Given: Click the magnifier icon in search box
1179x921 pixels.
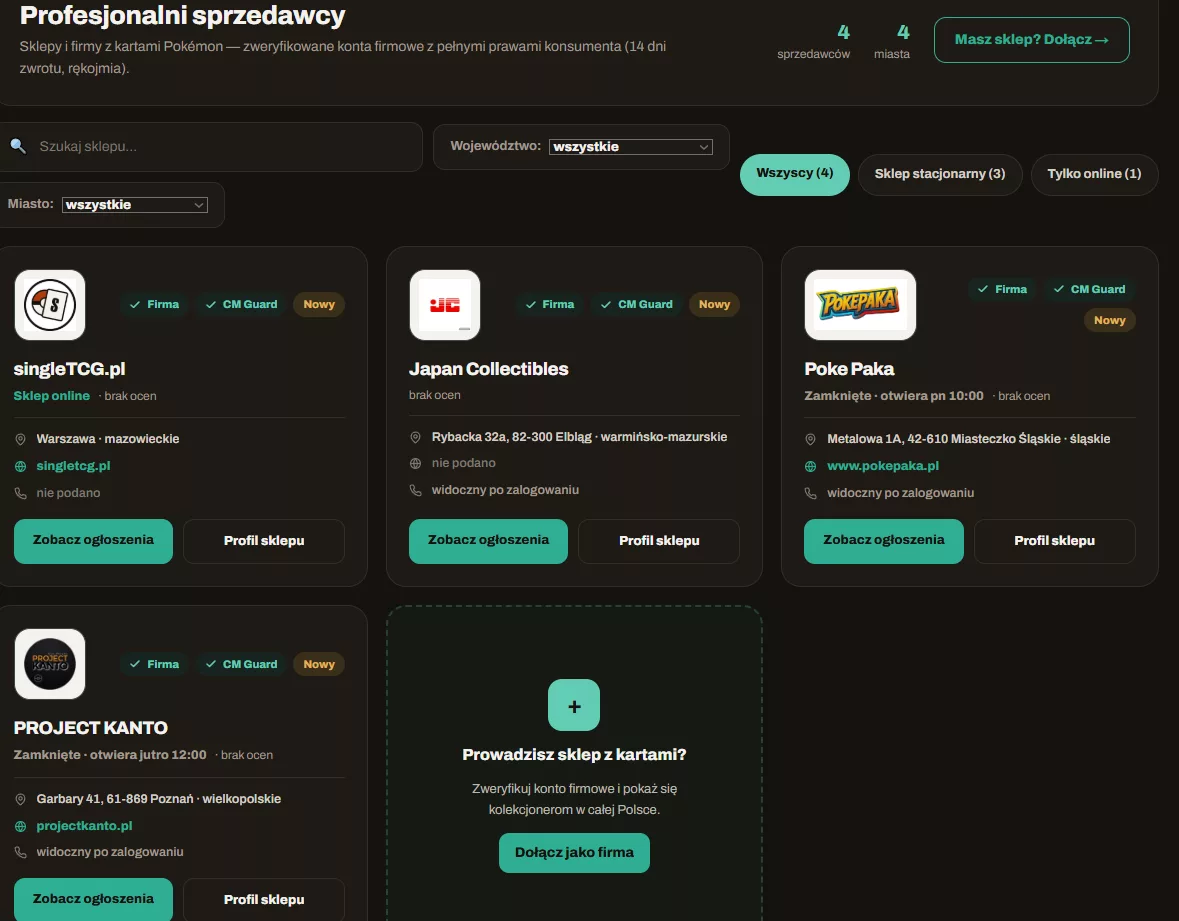Looking at the screenshot, I should tap(18, 146).
